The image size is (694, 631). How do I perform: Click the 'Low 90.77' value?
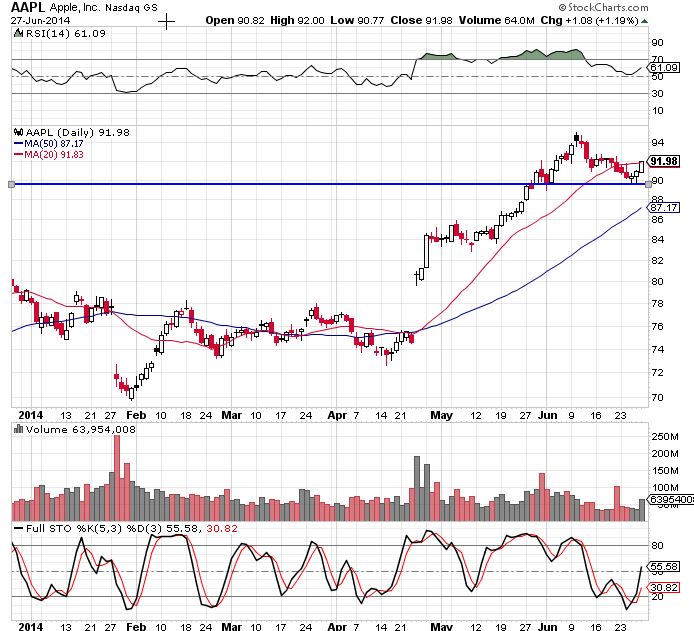(x=357, y=20)
